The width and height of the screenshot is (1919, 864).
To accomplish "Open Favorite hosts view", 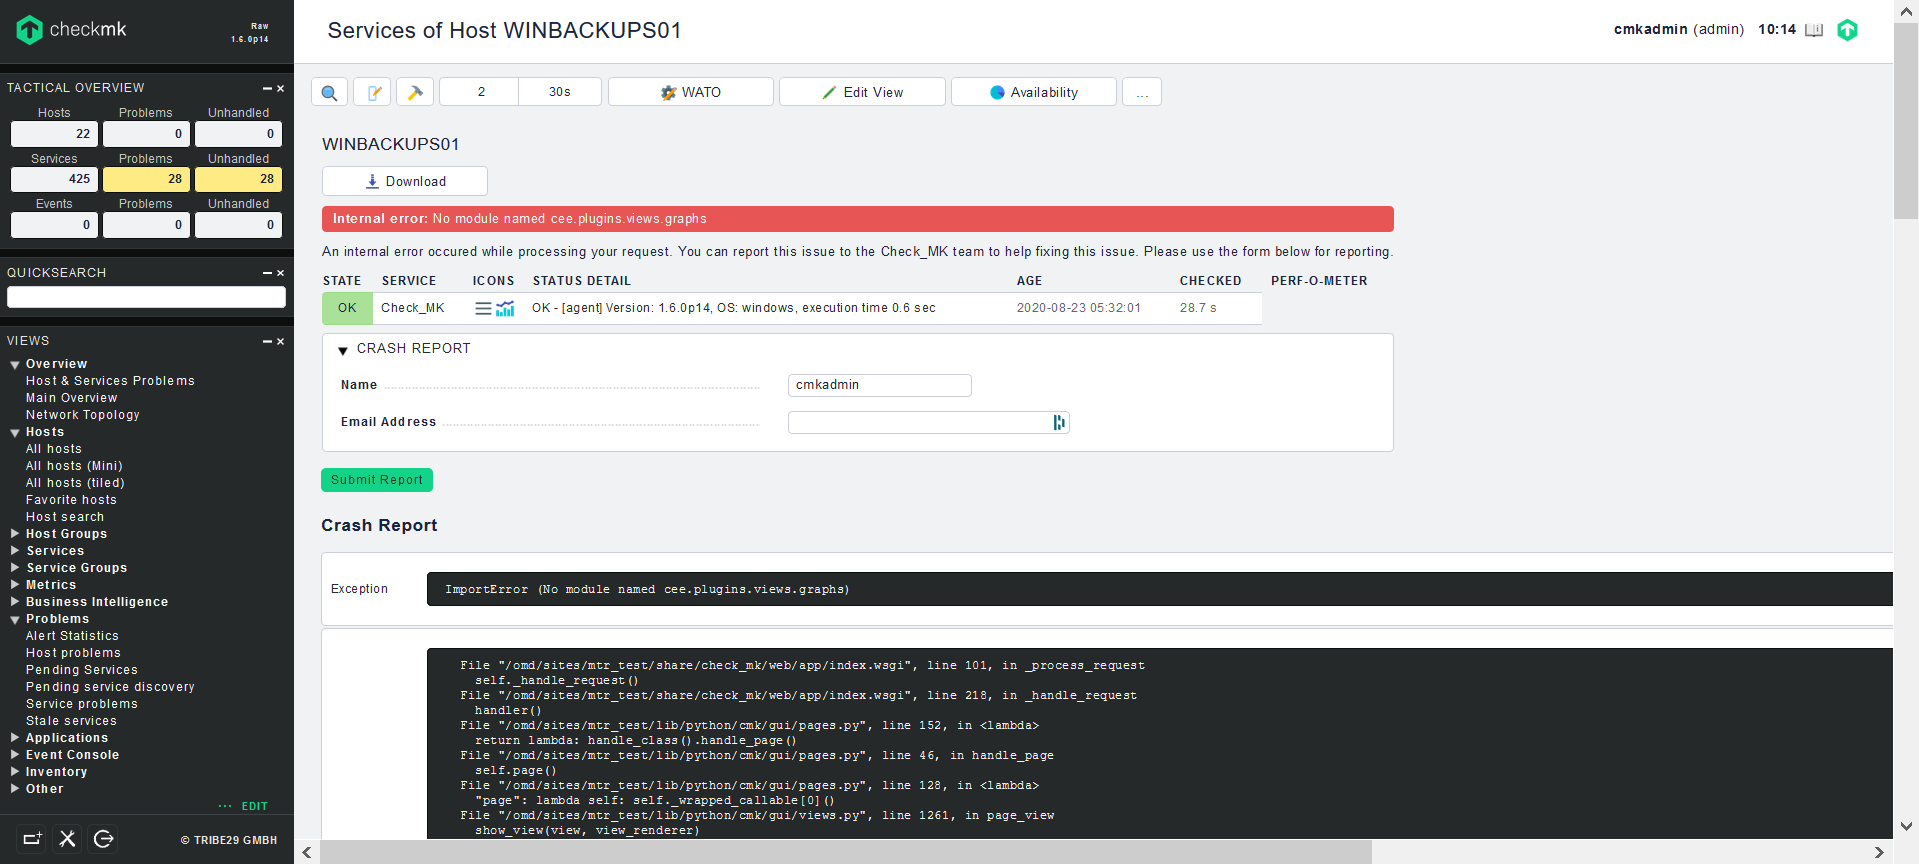I will coord(71,500).
